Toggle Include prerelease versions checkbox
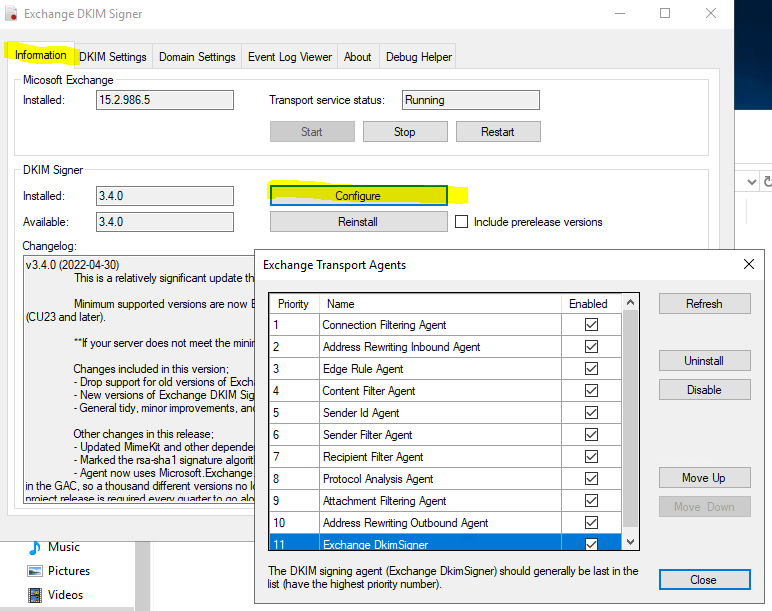Viewport: 772px width, 611px height. coord(461,222)
